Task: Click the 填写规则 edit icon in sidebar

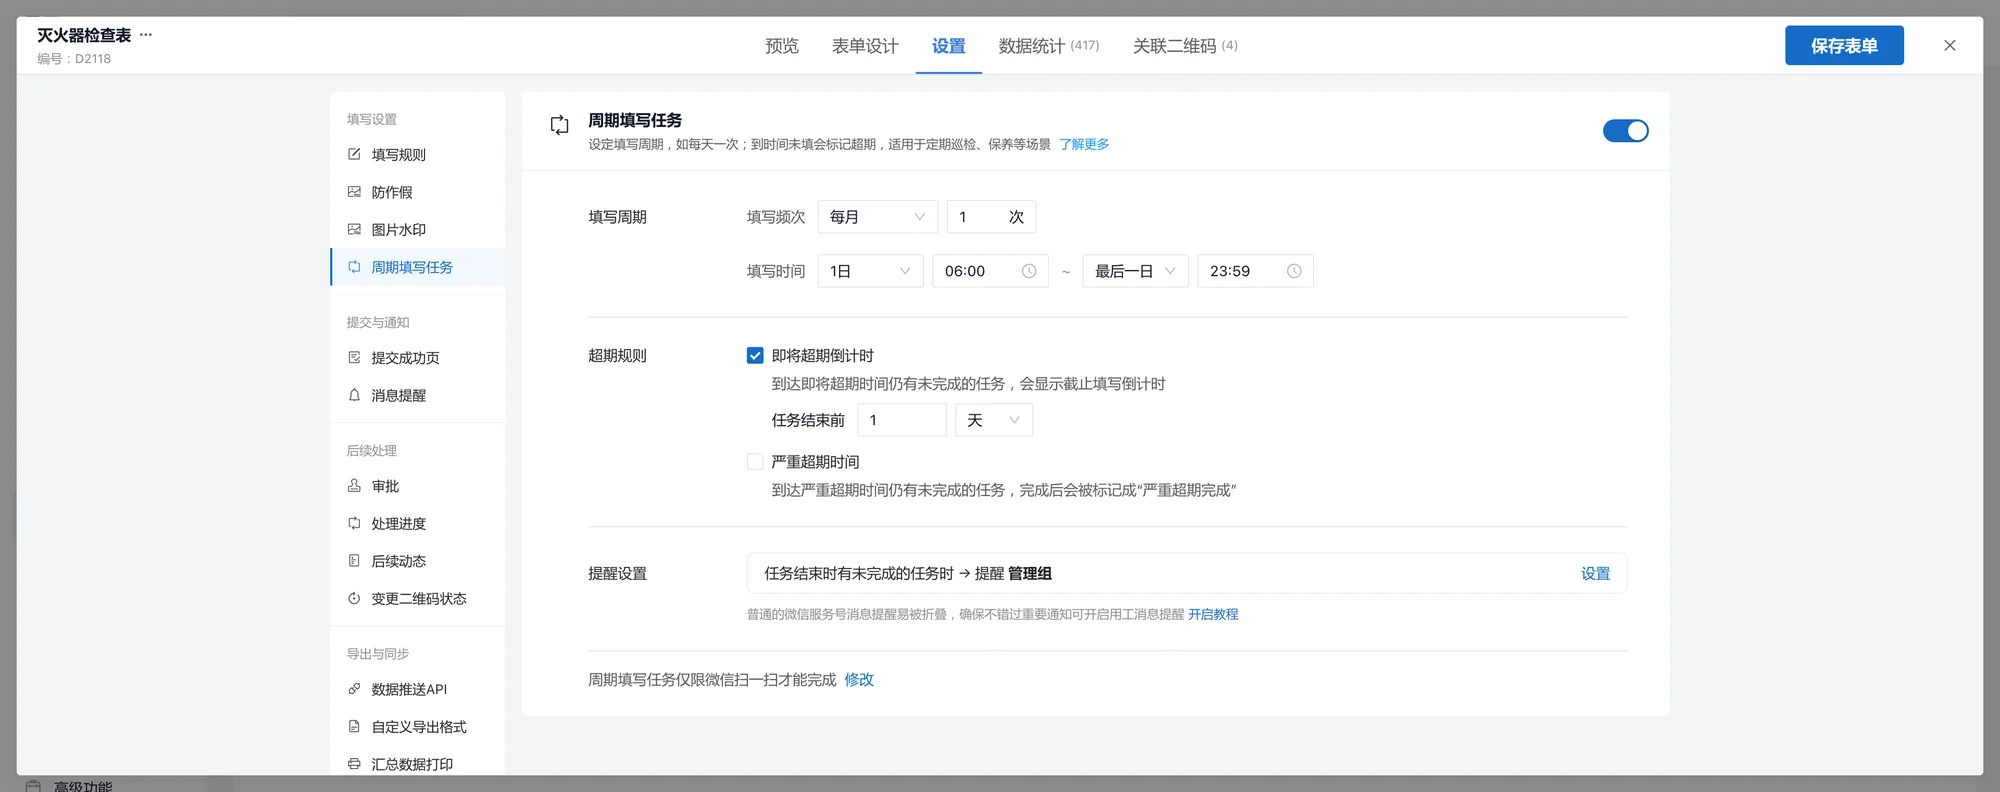Action: tap(354, 154)
